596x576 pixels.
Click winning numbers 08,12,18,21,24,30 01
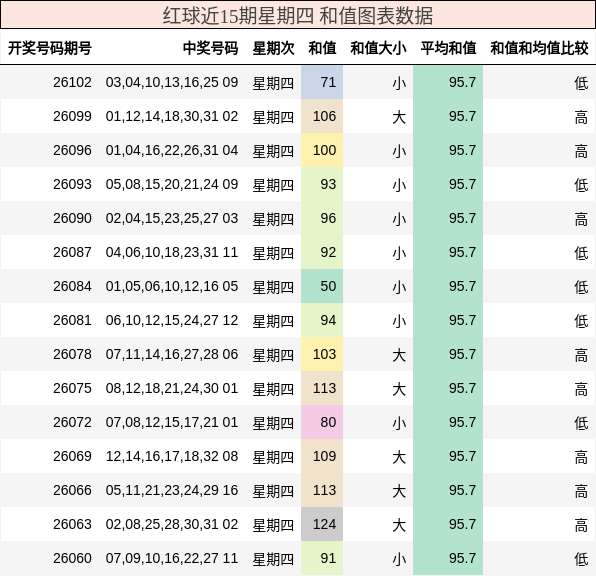pyautogui.click(x=172, y=389)
